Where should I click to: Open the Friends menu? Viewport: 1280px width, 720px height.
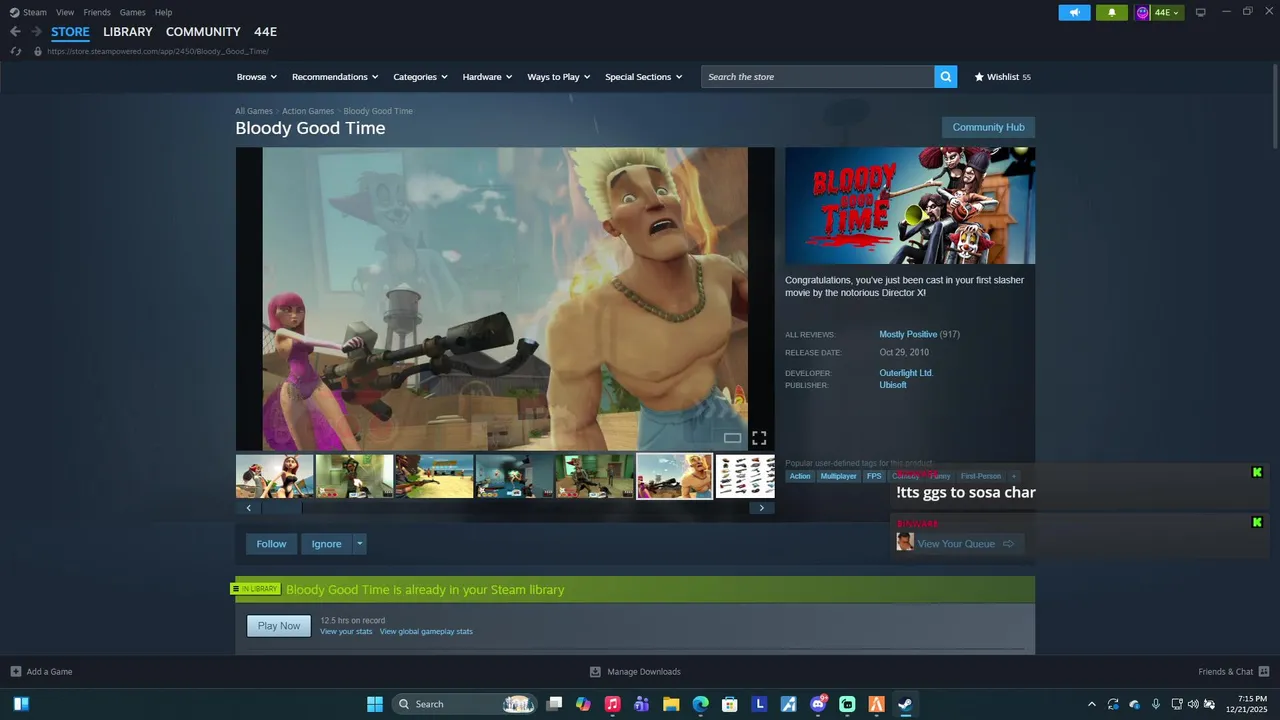97,12
